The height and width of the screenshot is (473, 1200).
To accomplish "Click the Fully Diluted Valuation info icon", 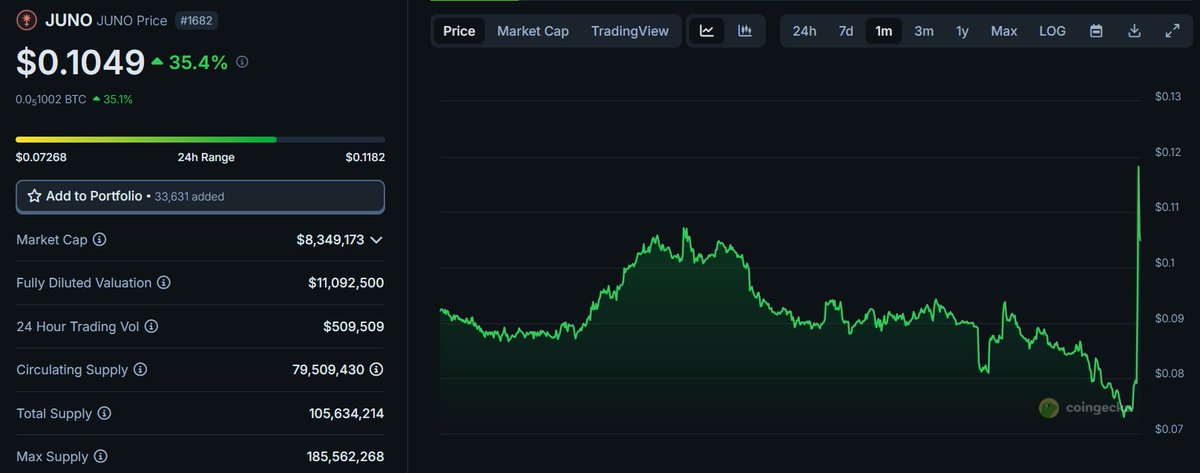I will 164,283.
